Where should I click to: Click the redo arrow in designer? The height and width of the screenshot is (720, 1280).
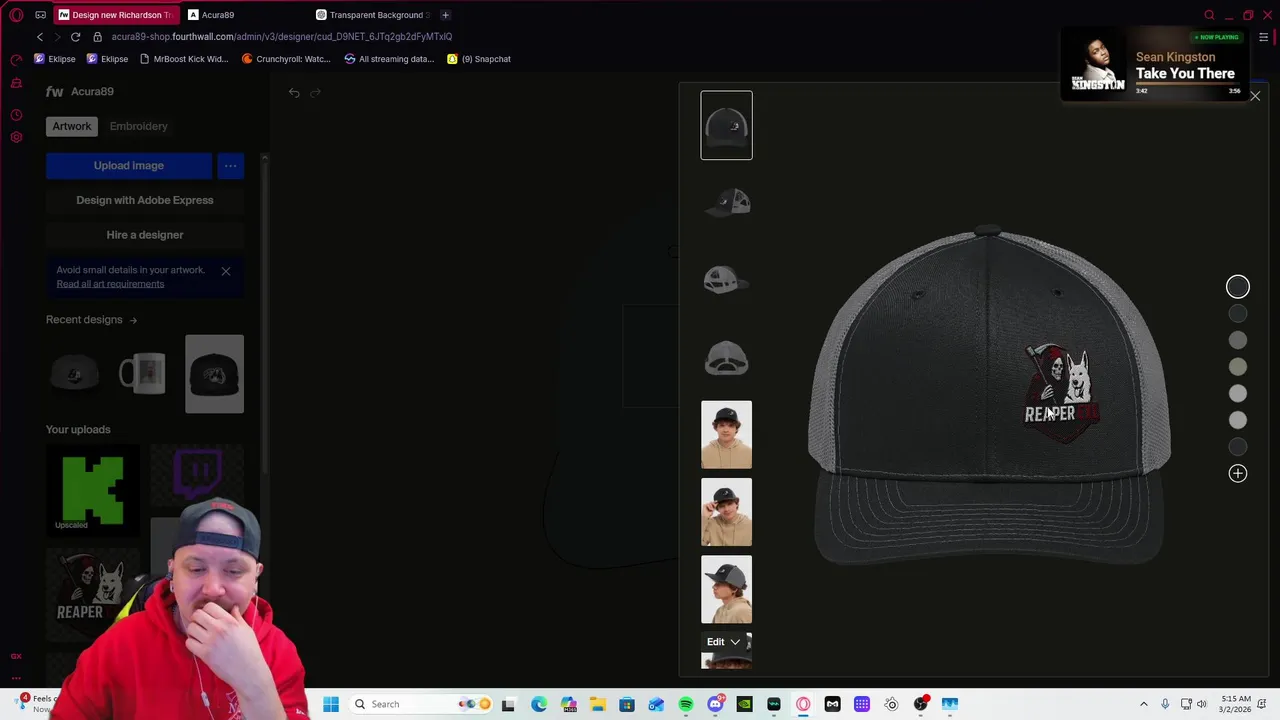coord(315,93)
